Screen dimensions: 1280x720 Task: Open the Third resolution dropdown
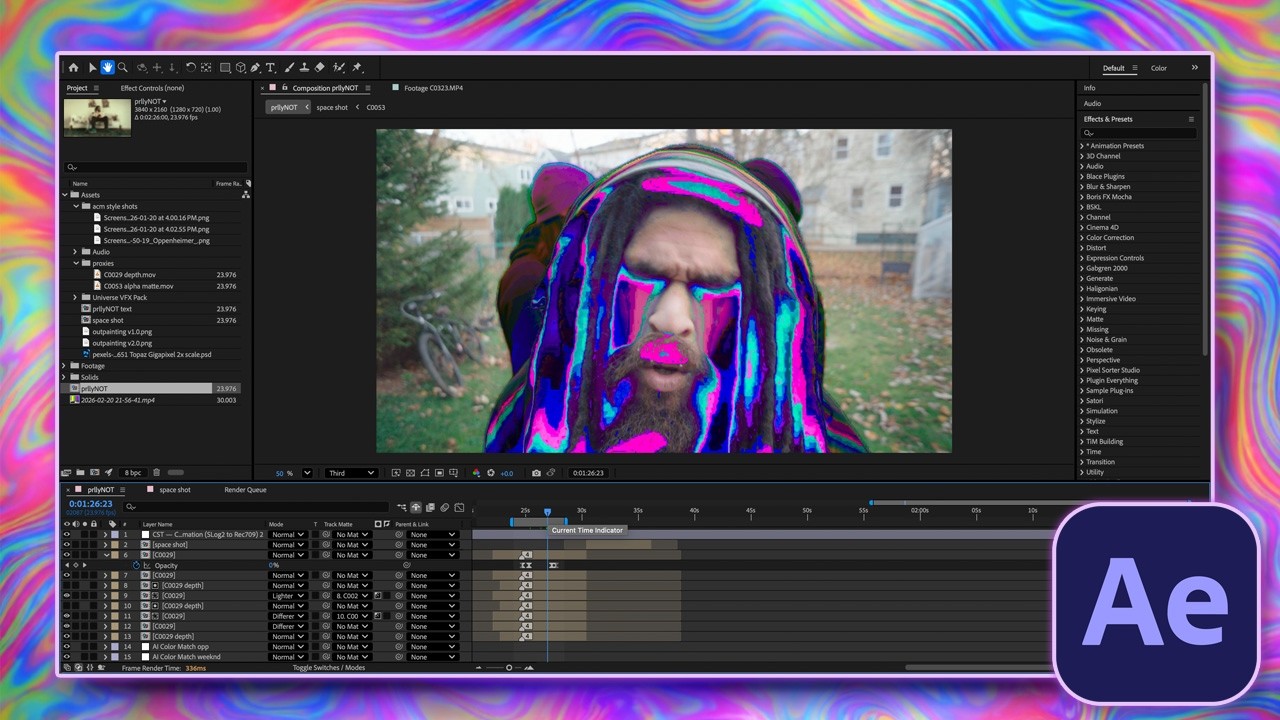point(351,473)
